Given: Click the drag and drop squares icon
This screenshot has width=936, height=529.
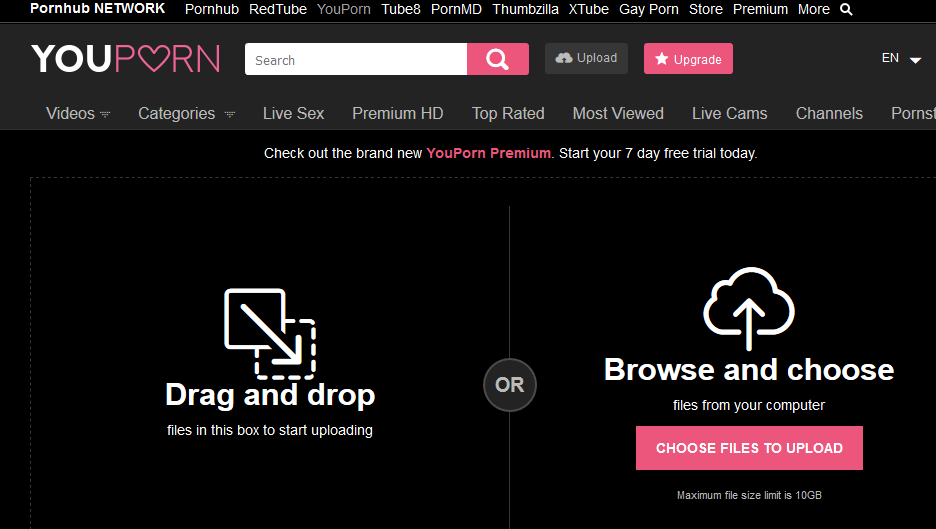Looking at the screenshot, I should [270, 334].
